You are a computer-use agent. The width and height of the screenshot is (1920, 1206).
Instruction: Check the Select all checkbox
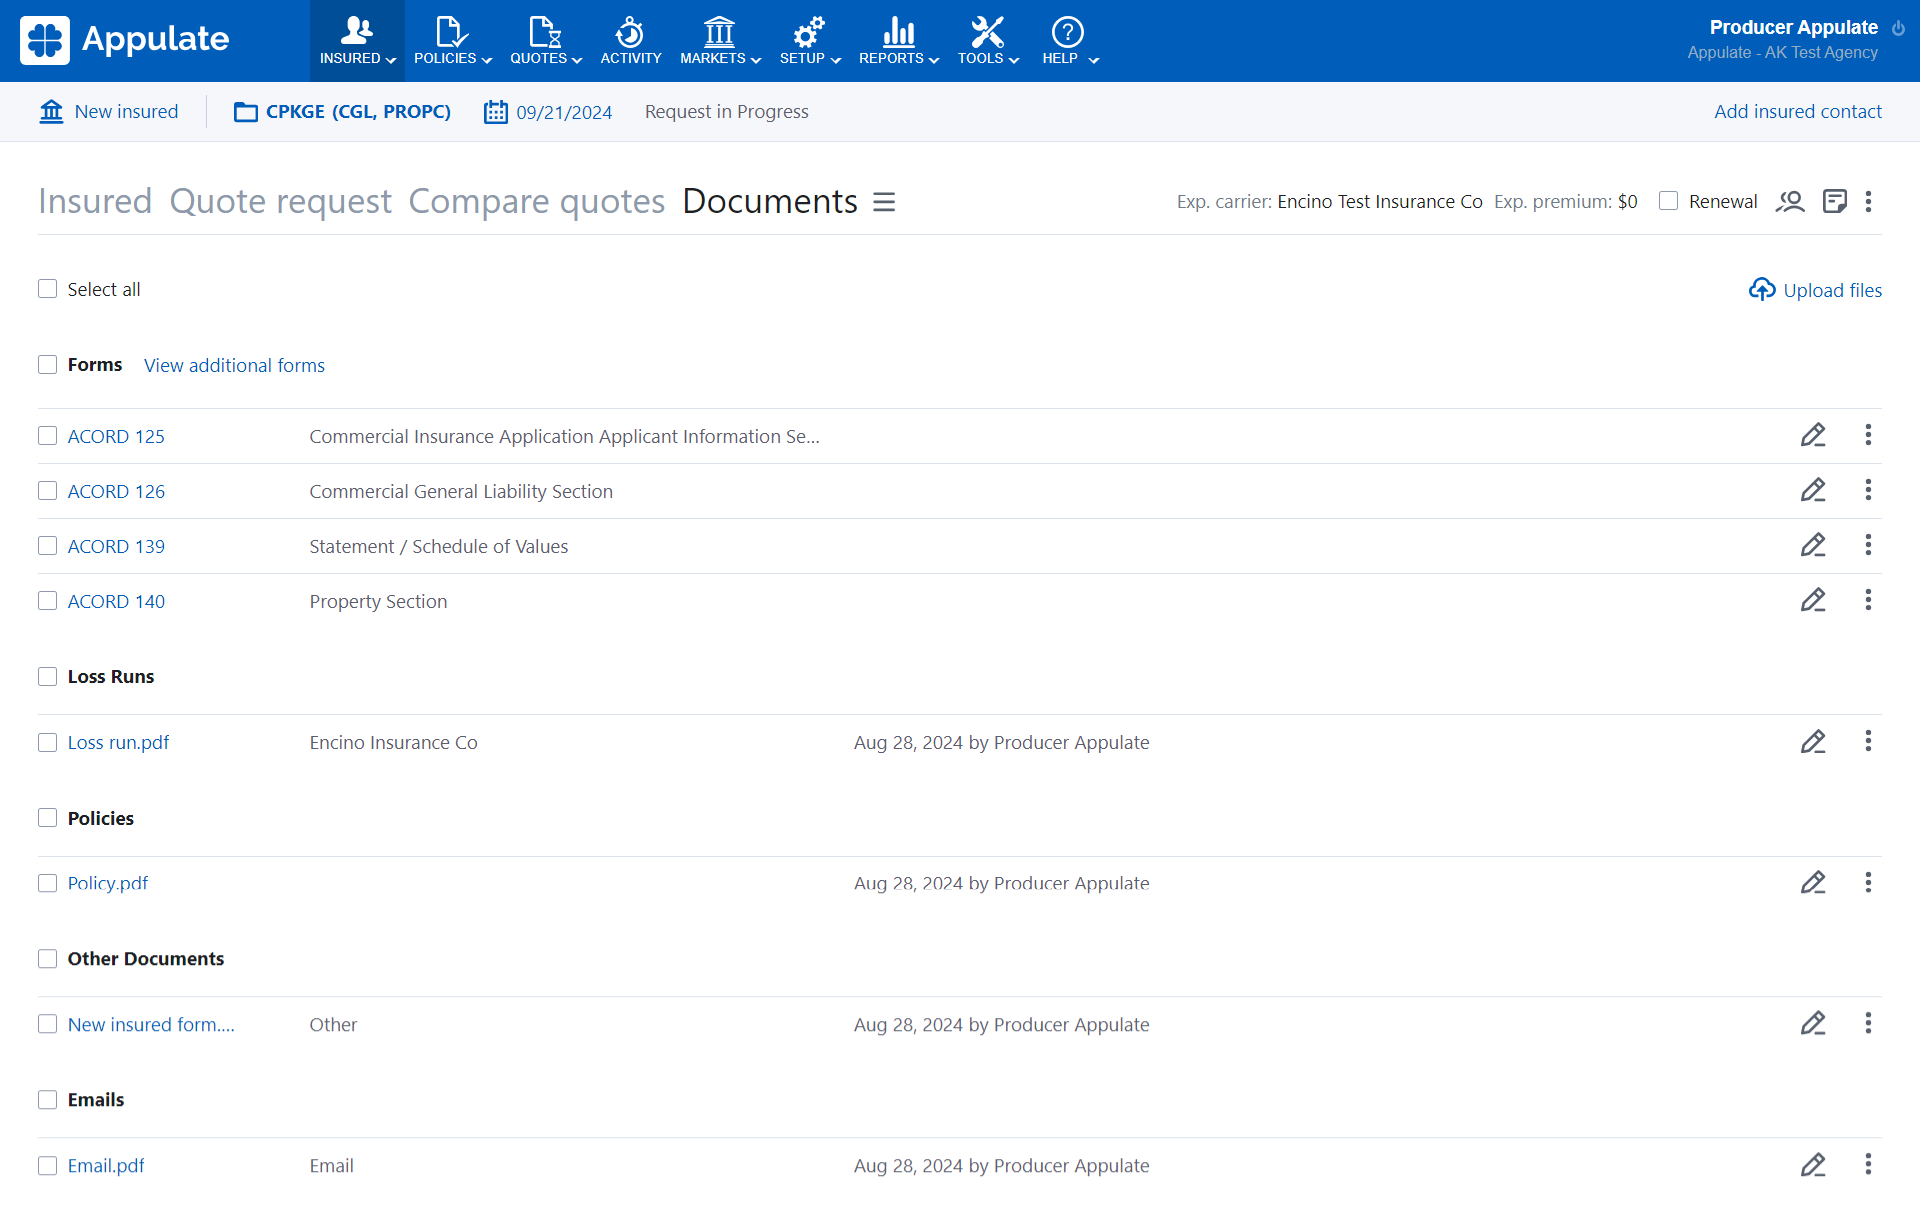click(x=47, y=289)
